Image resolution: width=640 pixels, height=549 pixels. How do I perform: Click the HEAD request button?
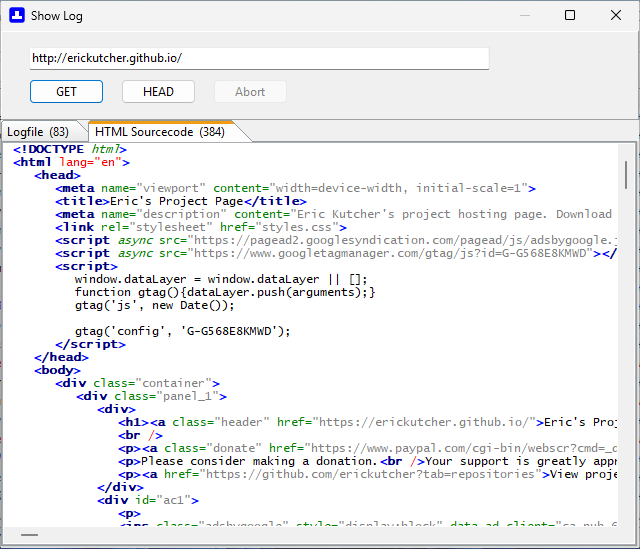(158, 91)
